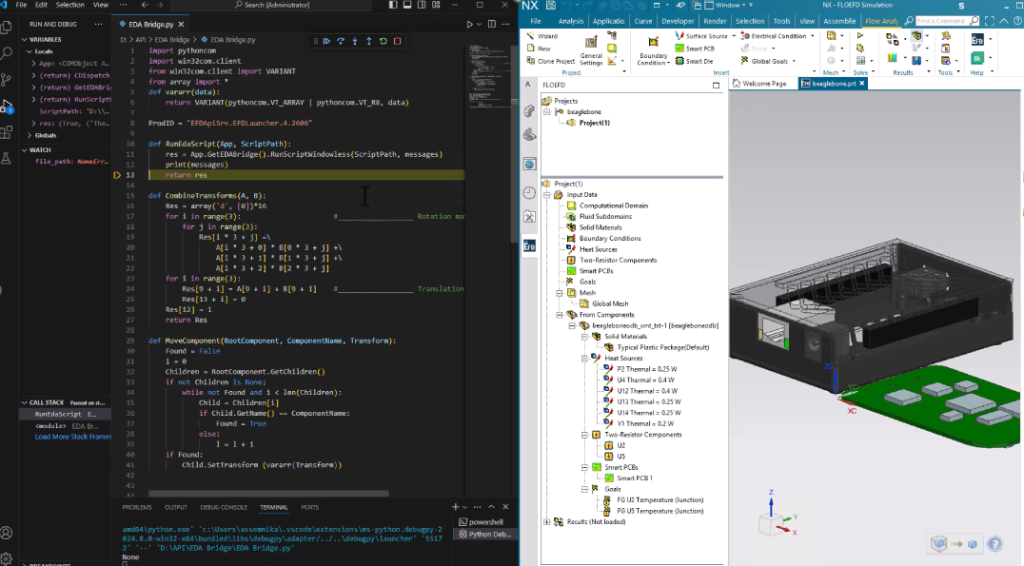This screenshot has width=1024, height=566.
Task: Collapse the Input Data tree node
Action: [547, 195]
